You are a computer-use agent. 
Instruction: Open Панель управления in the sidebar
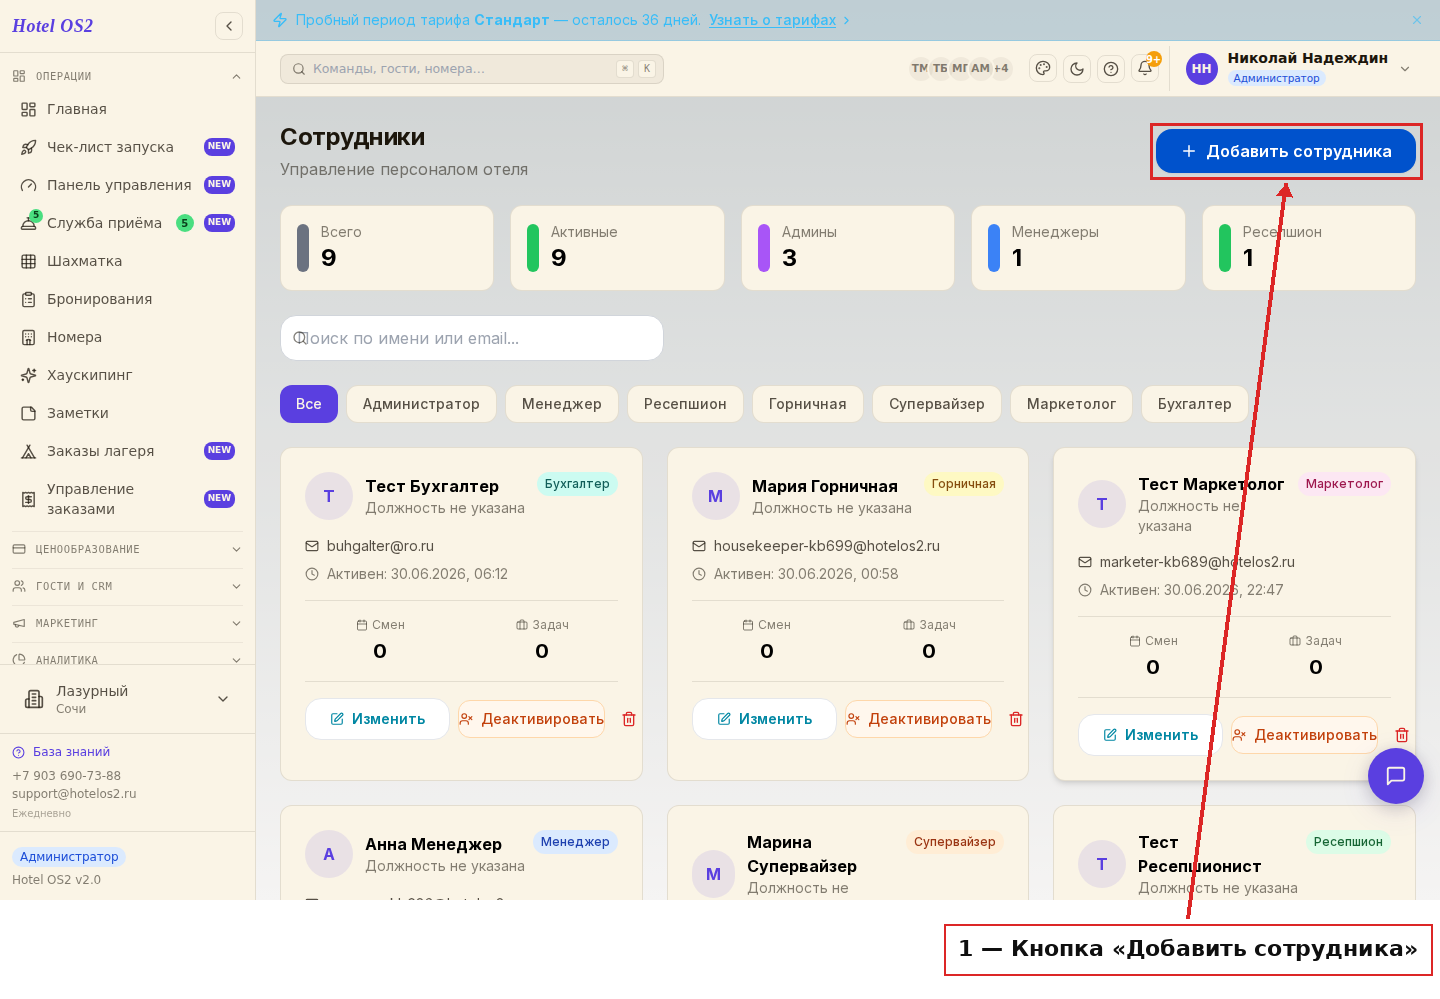coord(128,185)
